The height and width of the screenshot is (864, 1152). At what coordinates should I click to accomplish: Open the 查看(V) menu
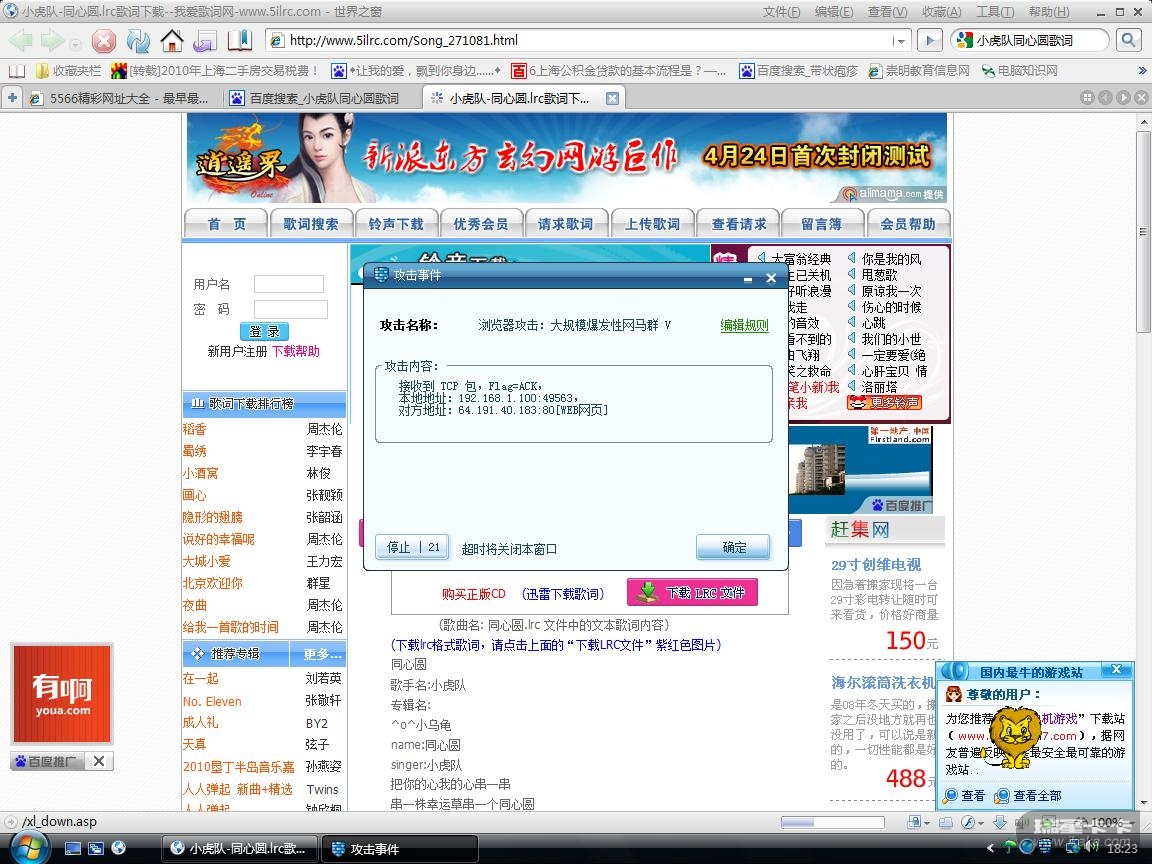pos(888,11)
